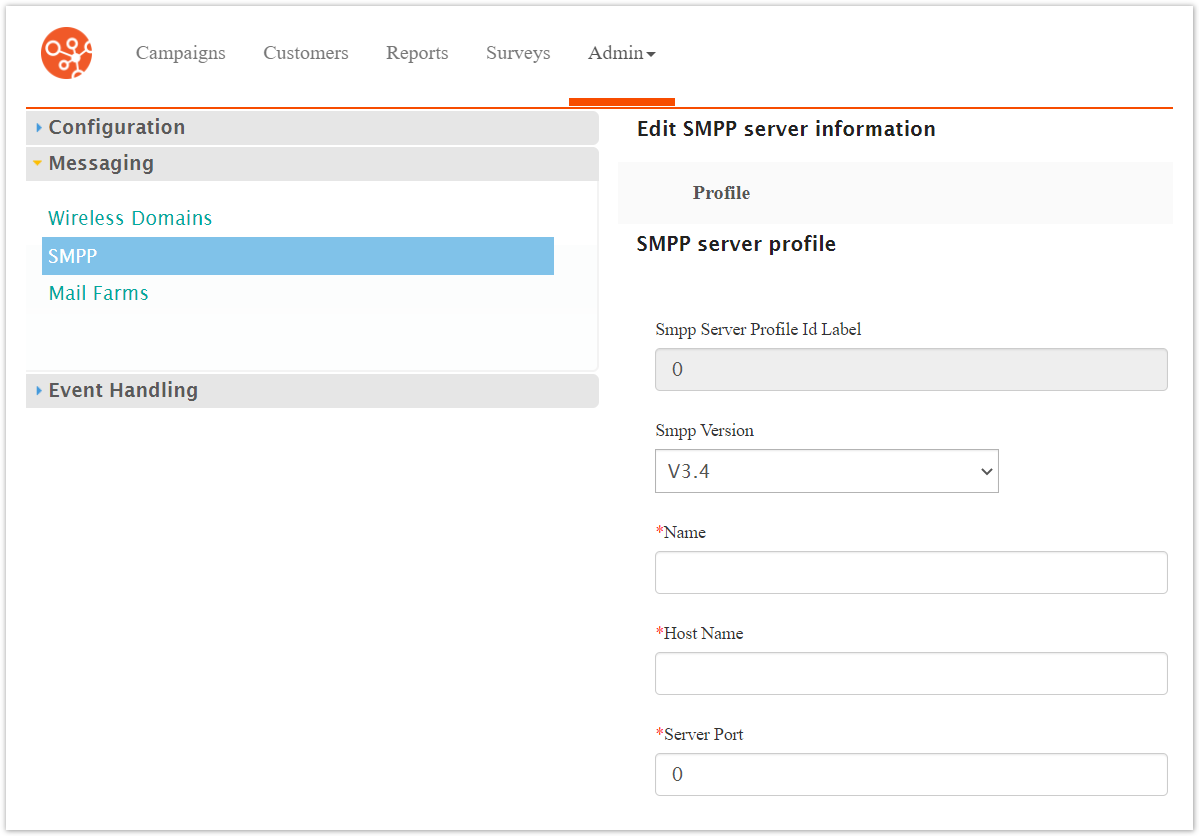Navigate to Surveys
The height and width of the screenshot is (836, 1199).
518,53
